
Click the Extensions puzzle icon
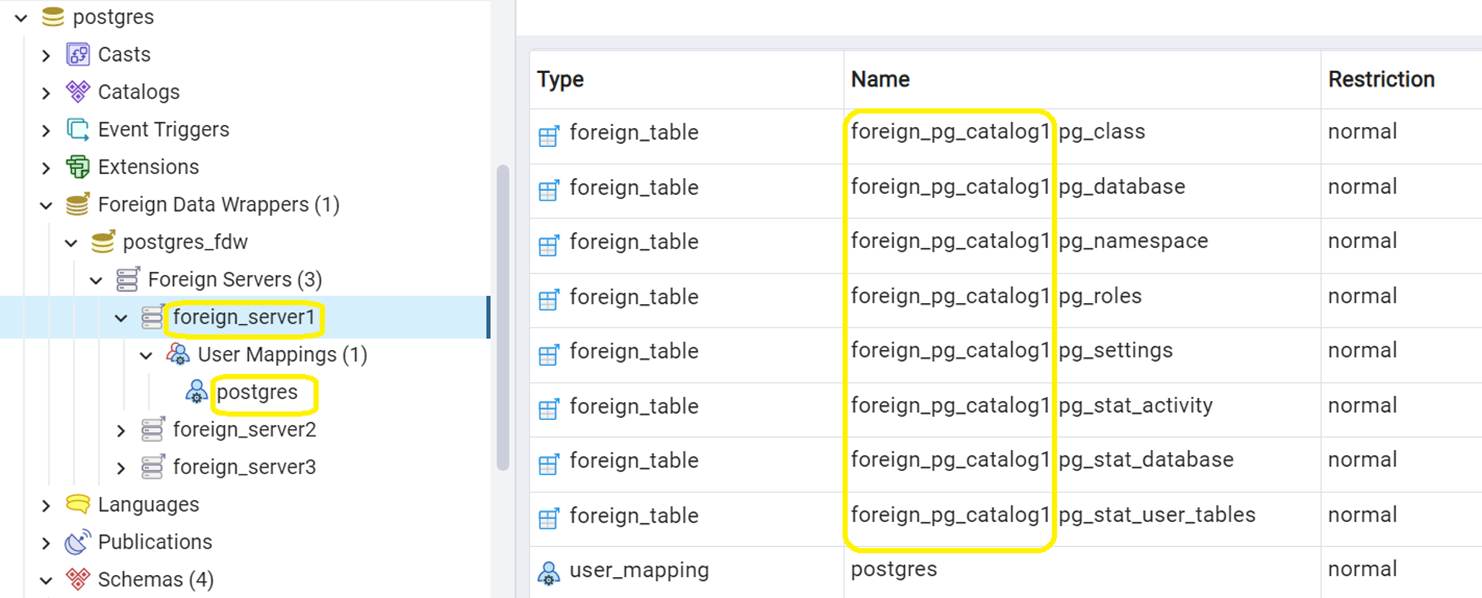point(77,167)
